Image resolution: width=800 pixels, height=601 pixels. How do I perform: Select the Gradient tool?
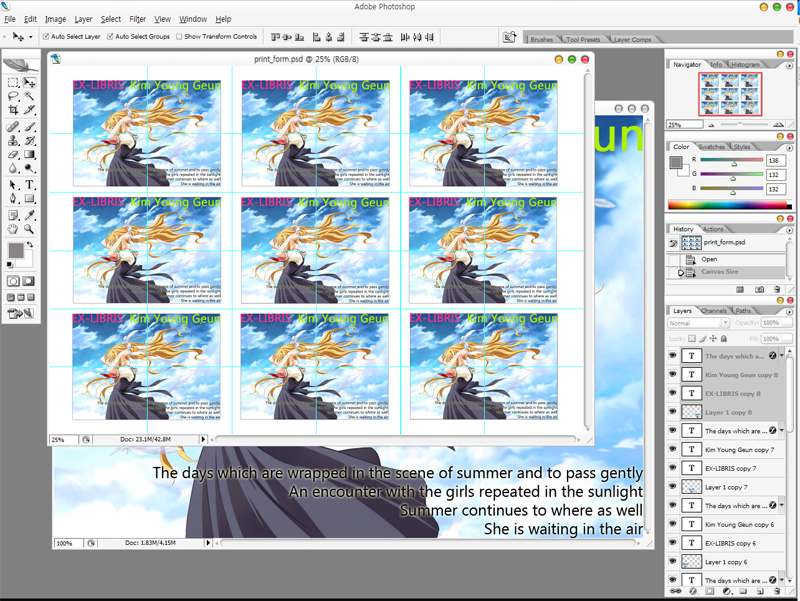point(29,154)
